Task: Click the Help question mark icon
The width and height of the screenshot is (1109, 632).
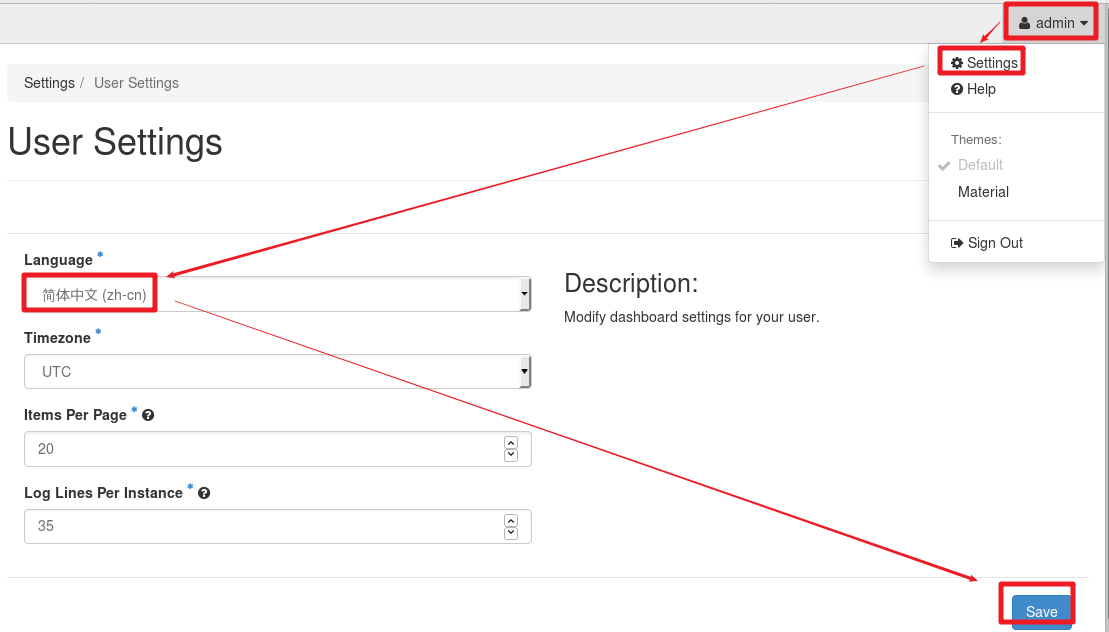Action: [x=957, y=89]
